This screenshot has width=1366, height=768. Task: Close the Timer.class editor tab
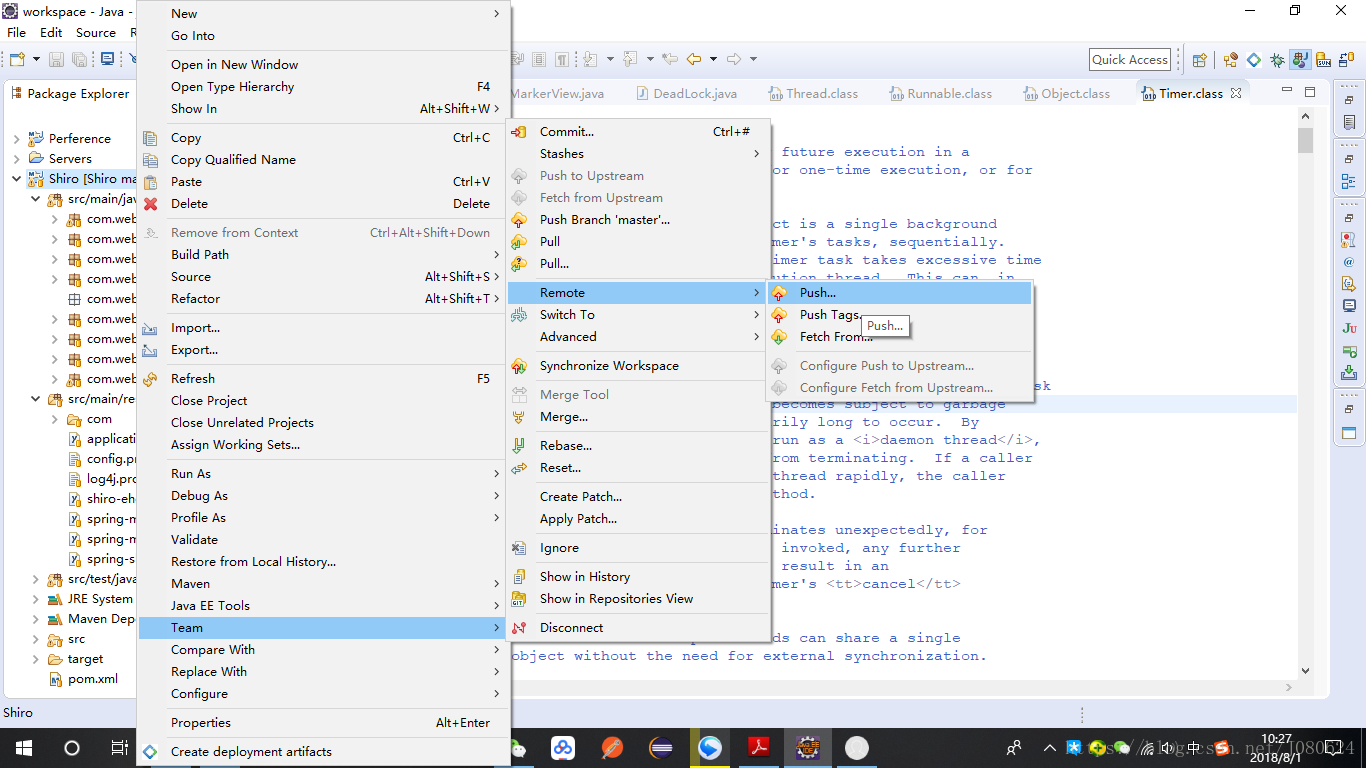coord(1236,93)
